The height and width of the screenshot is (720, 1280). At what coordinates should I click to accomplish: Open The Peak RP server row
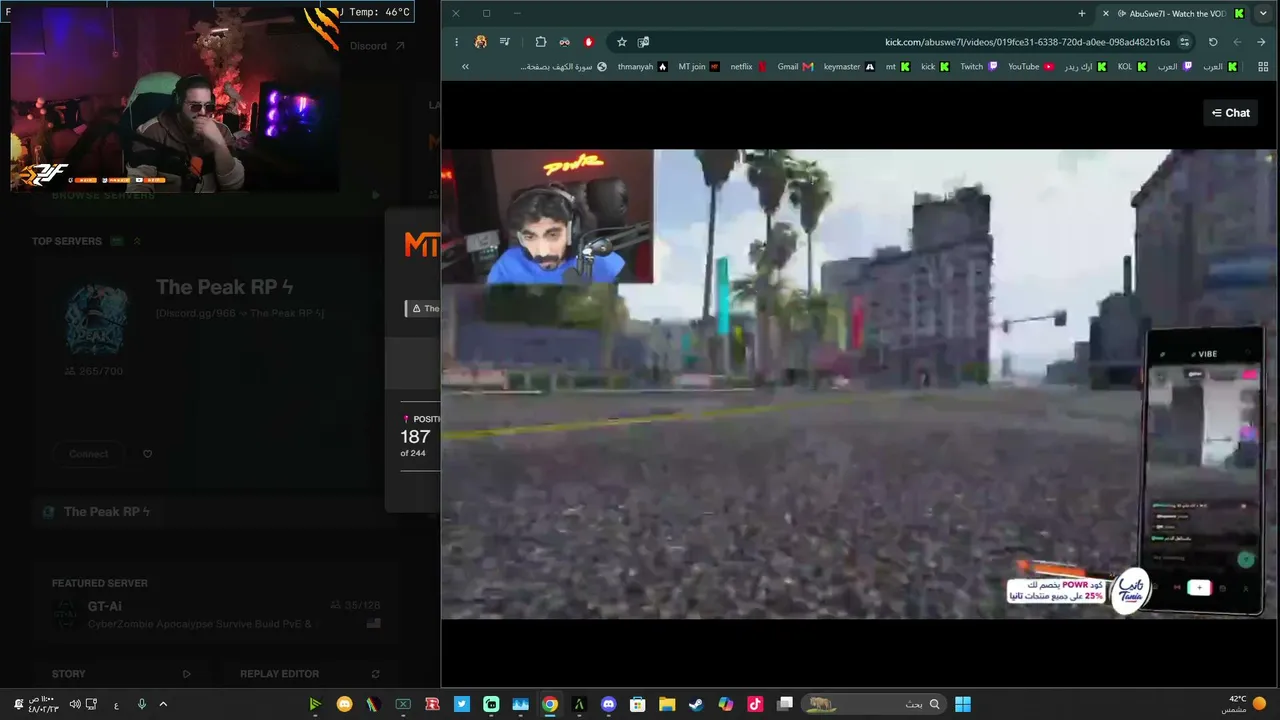click(216, 512)
